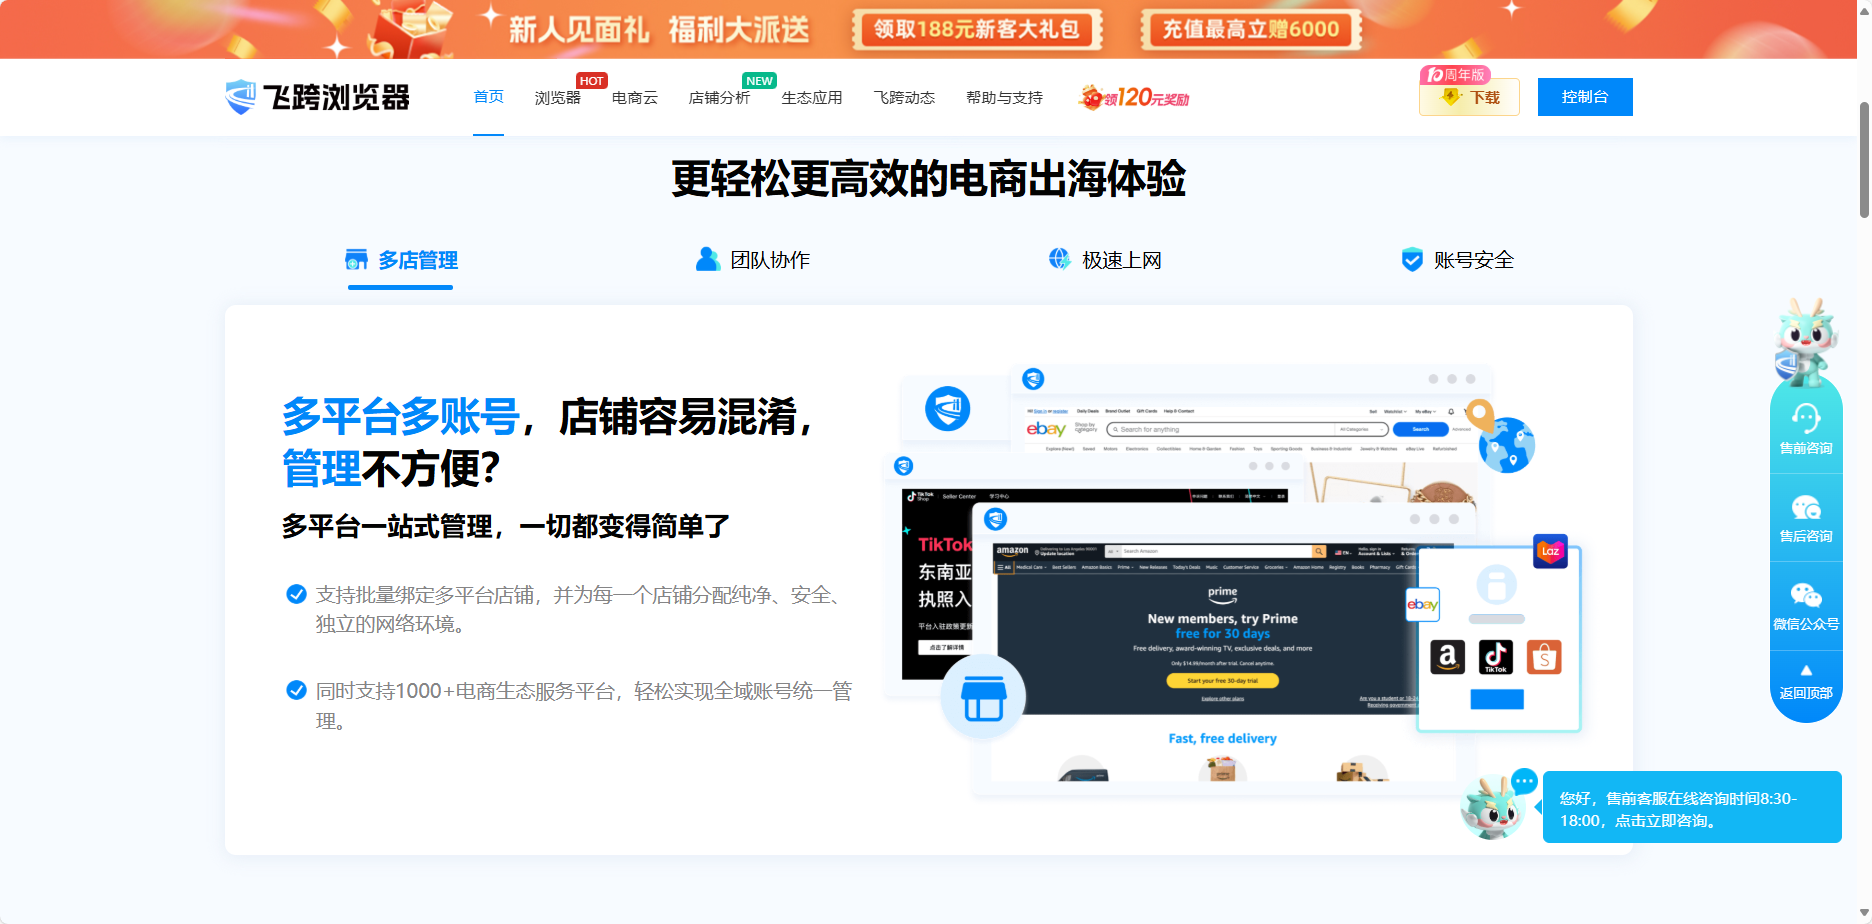Click the 领取188元新客大礼包 banner button
This screenshot has width=1872, height=924.
pyautogui.click(x=977, y=29)
